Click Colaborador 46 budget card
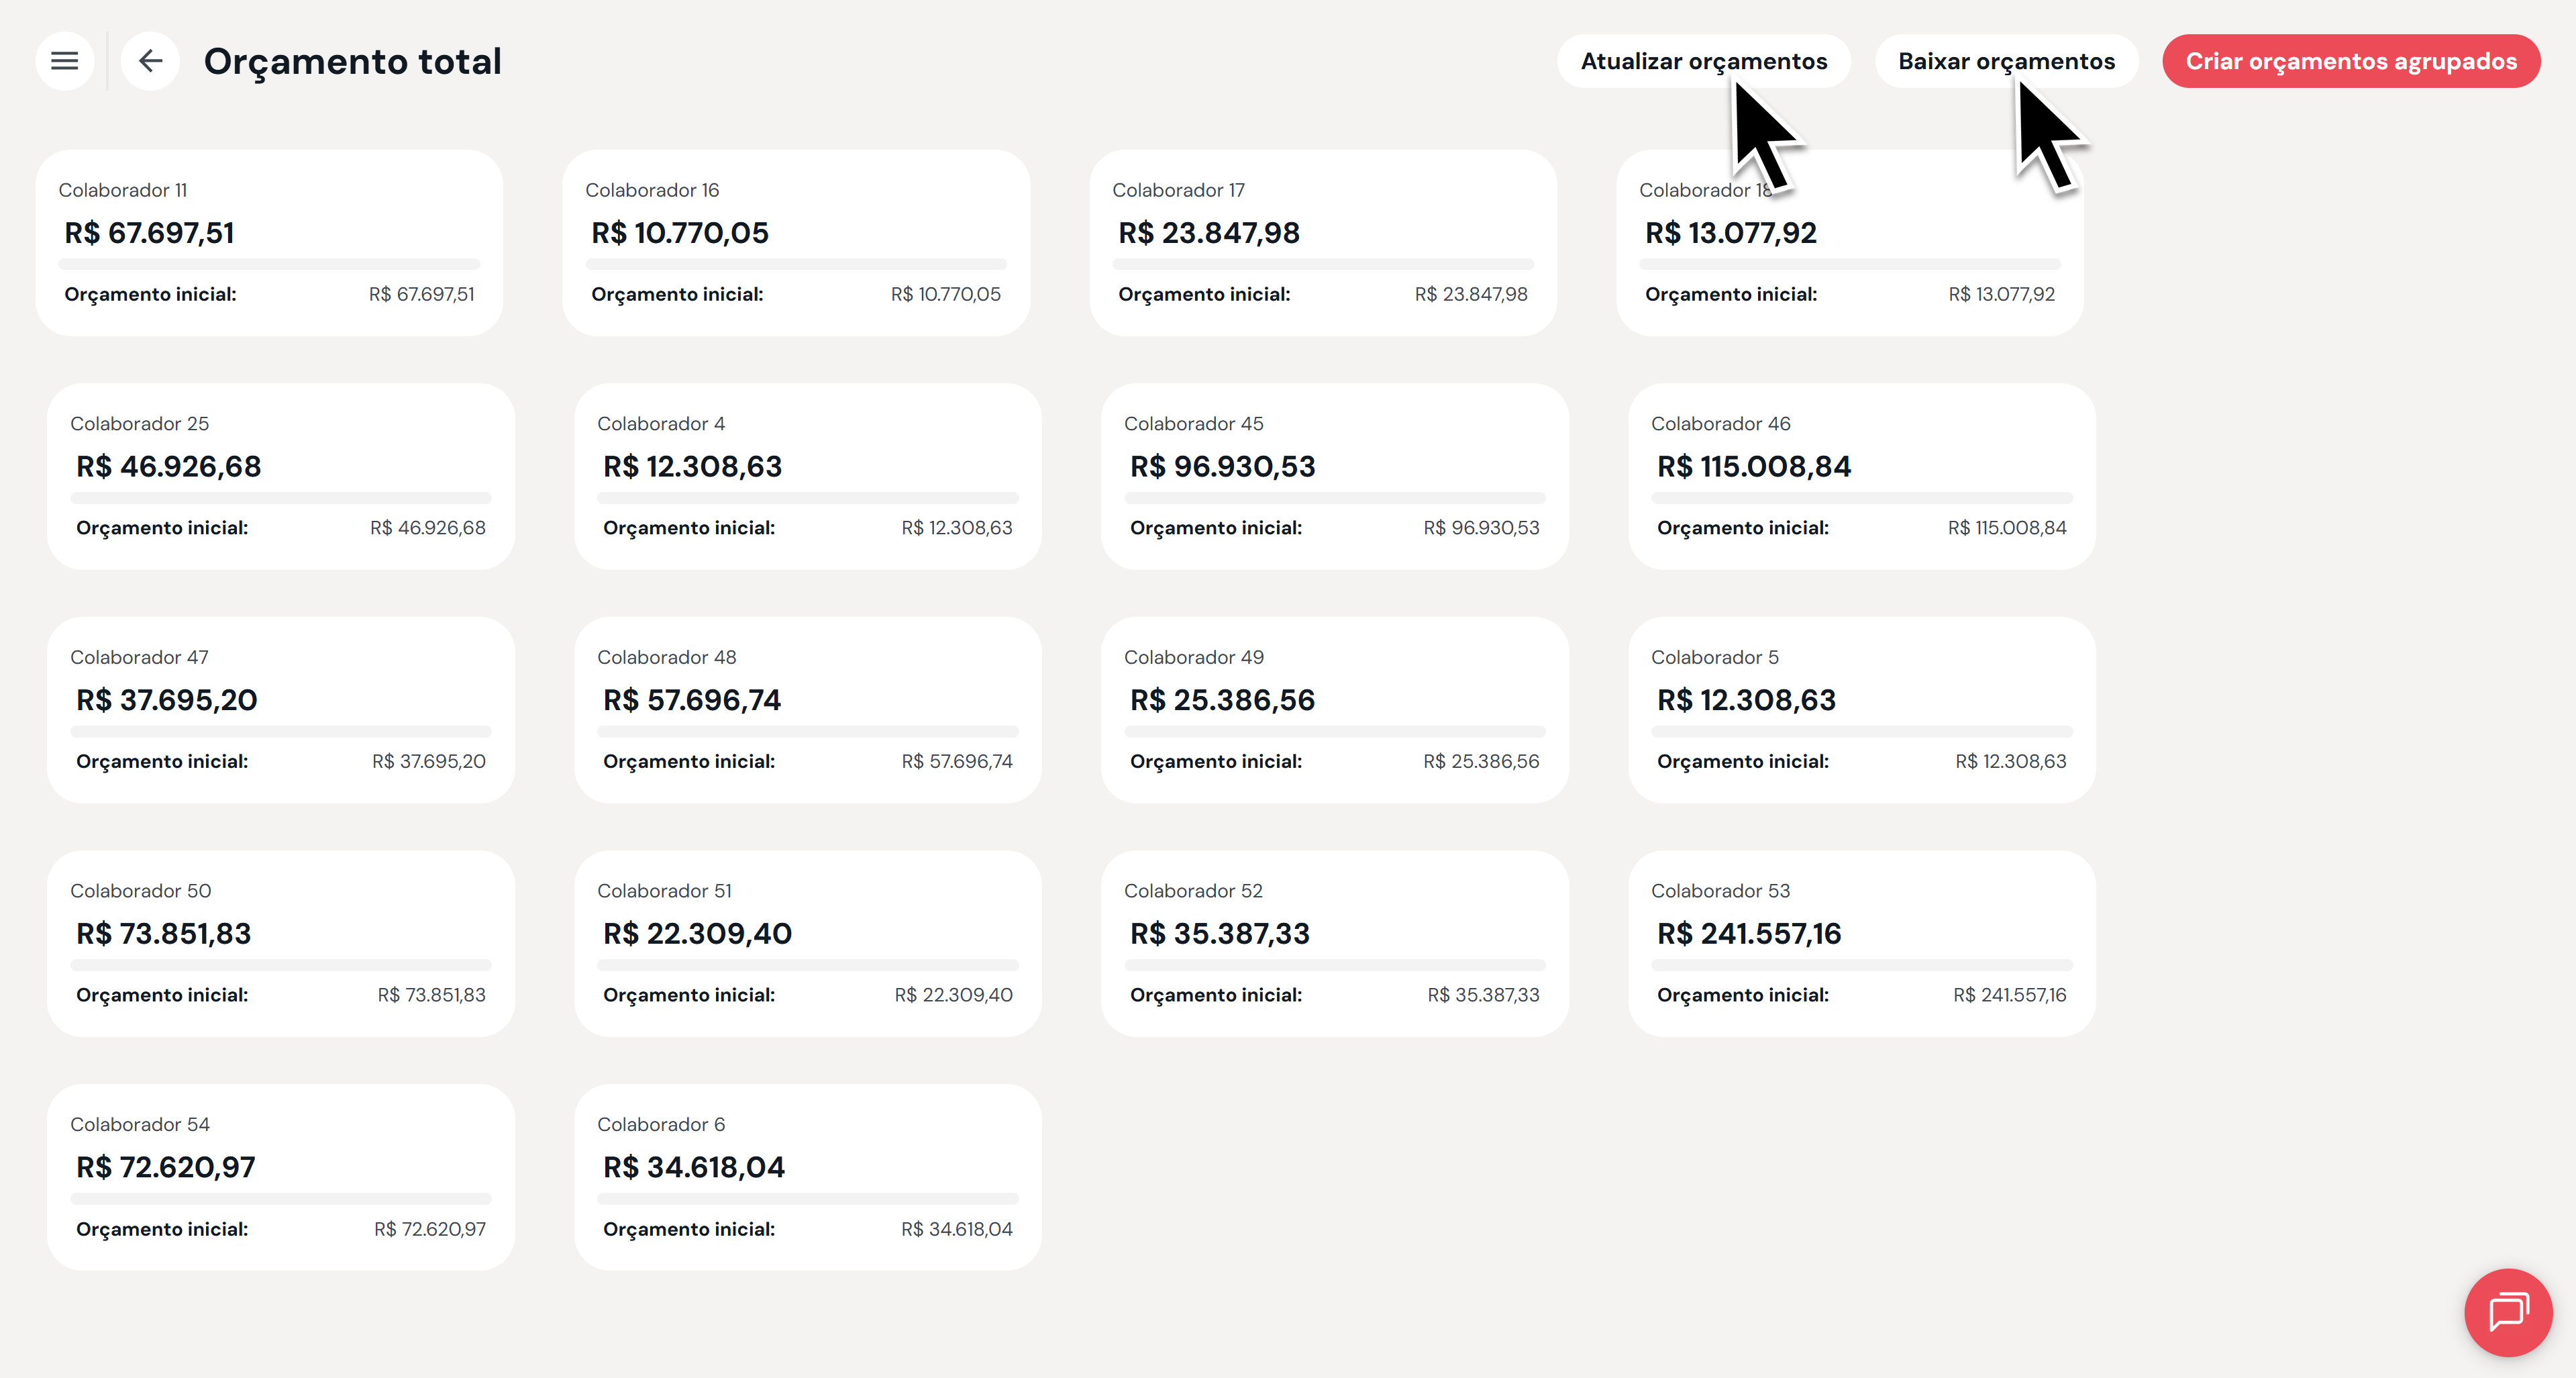The image size is (2576, 1378). [x=1861, y=476]
